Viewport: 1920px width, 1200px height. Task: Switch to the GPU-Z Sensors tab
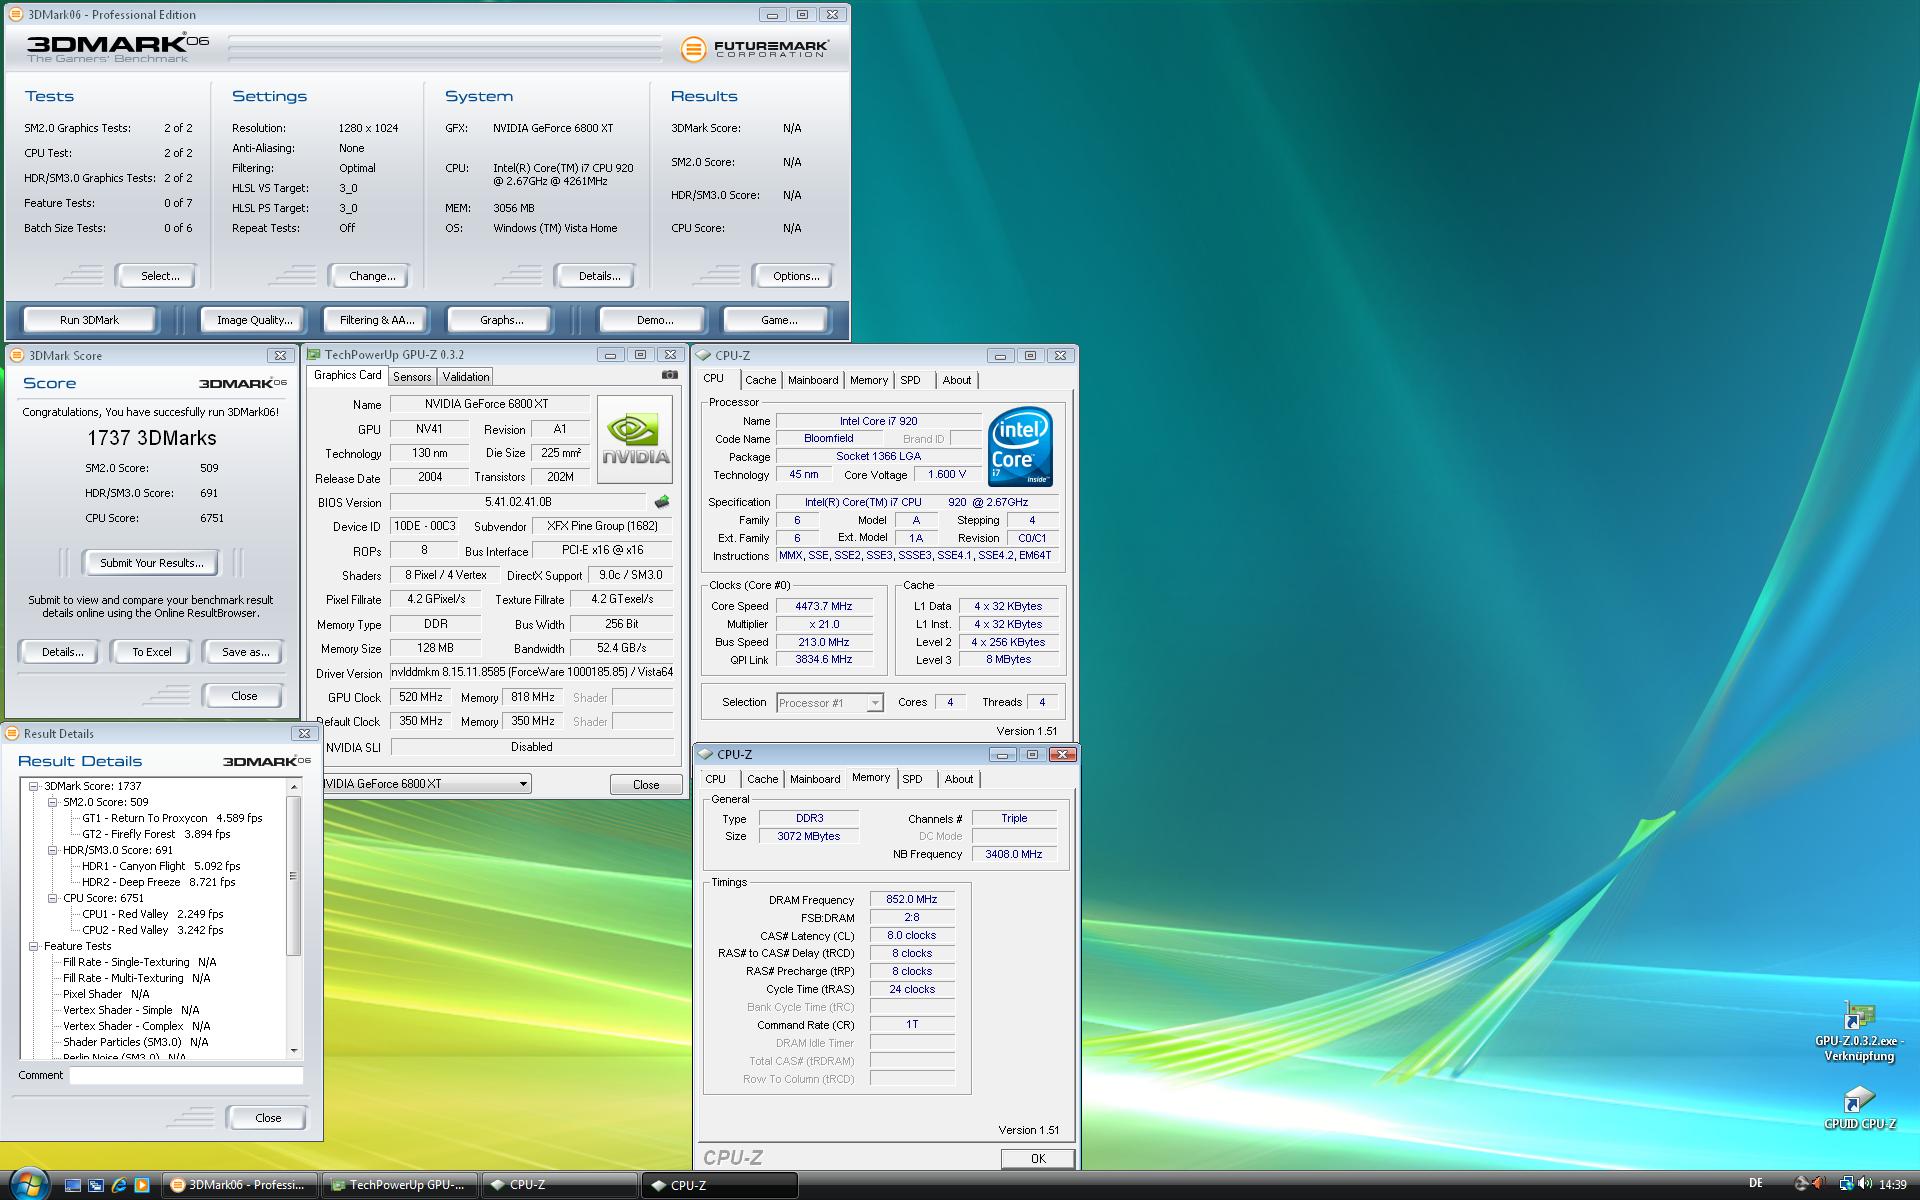(412, 377)
